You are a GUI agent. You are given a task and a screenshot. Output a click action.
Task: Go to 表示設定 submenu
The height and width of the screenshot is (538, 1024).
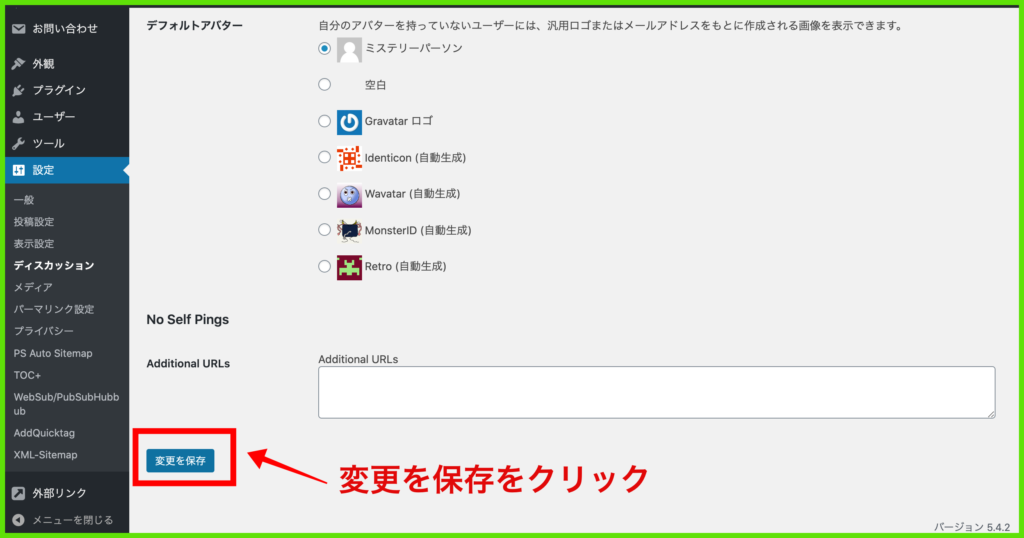coord(34,244)
